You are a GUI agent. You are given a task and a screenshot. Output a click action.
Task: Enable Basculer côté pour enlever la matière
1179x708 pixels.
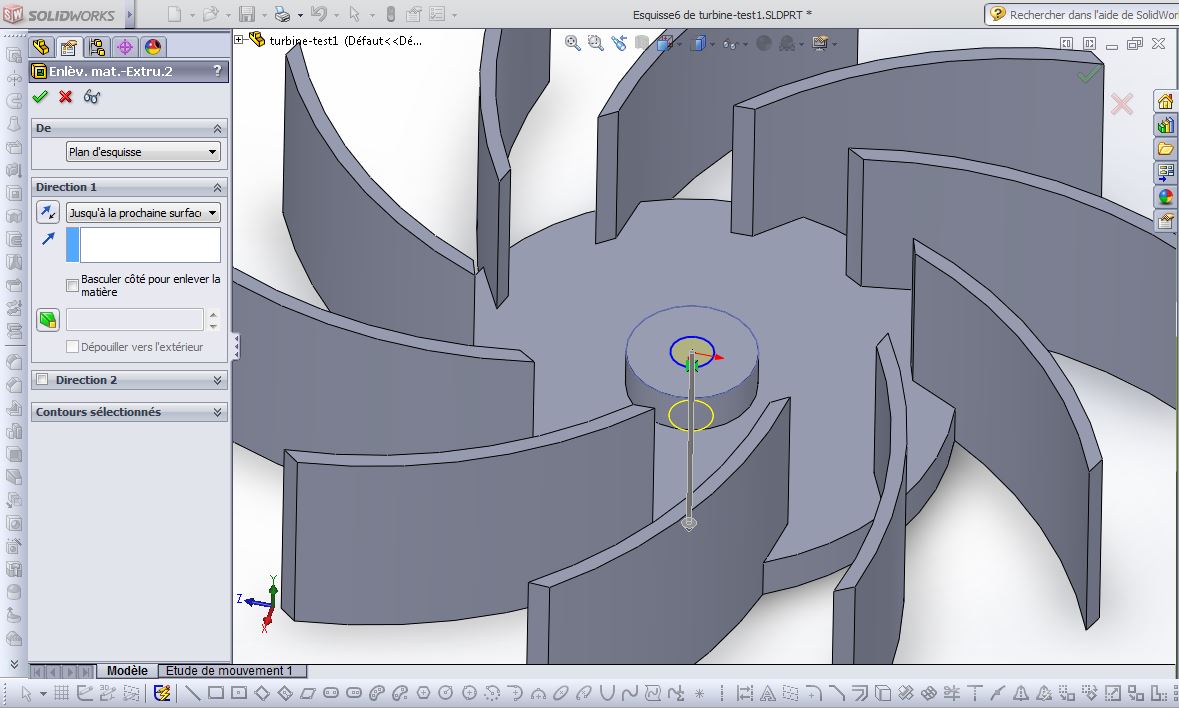(72, 284)
